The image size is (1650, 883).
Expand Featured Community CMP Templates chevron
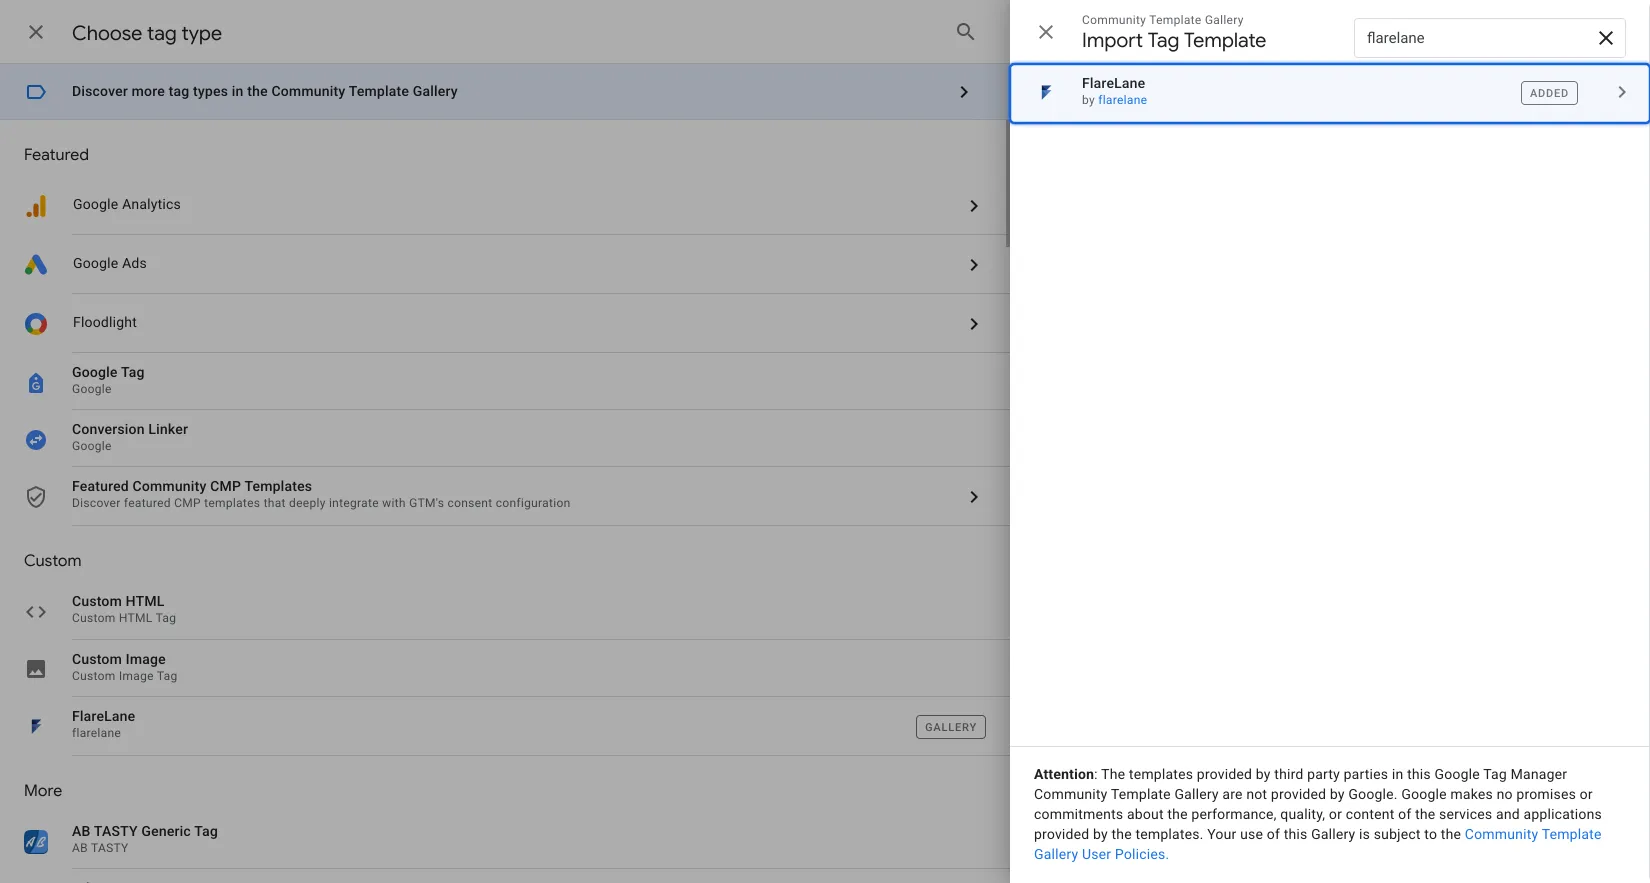[974, 497]
